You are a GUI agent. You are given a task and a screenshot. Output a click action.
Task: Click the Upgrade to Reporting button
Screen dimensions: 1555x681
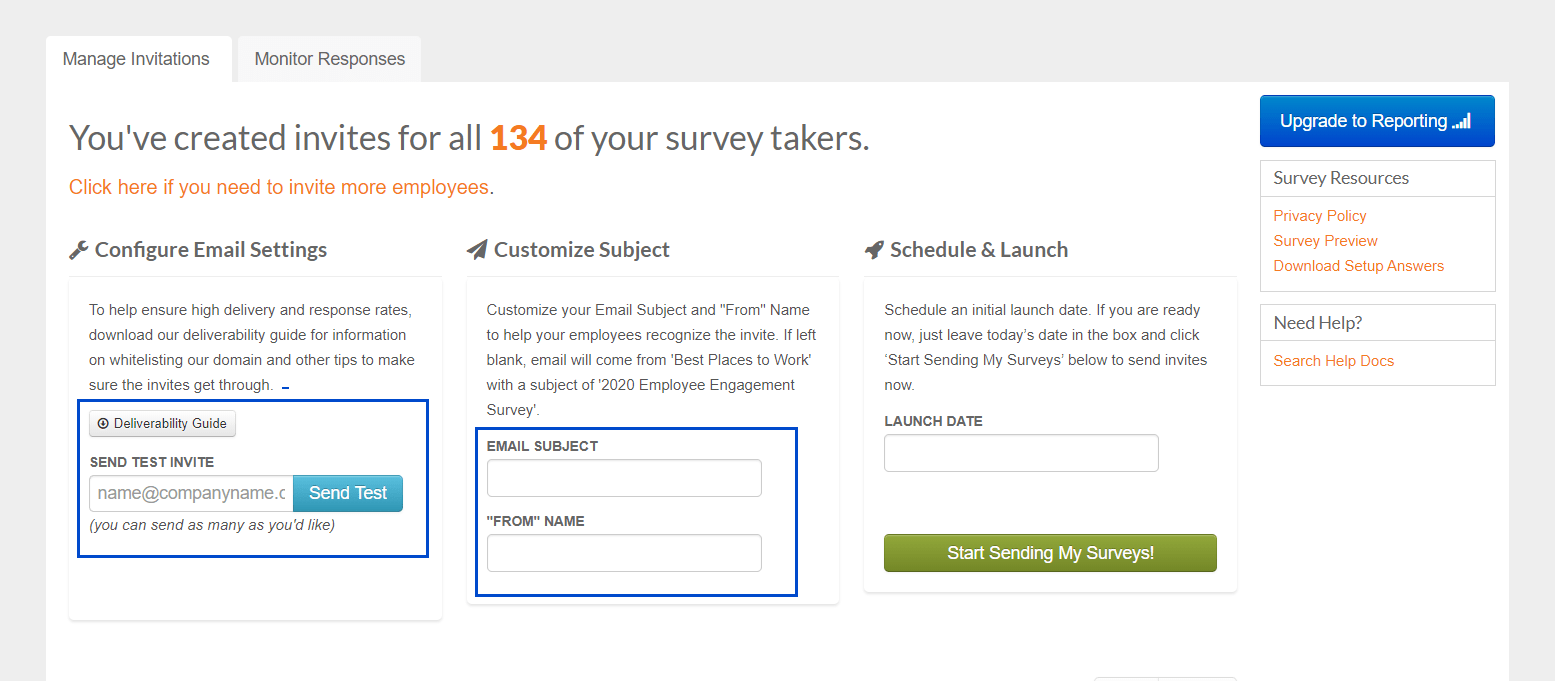pos(1377,121)
